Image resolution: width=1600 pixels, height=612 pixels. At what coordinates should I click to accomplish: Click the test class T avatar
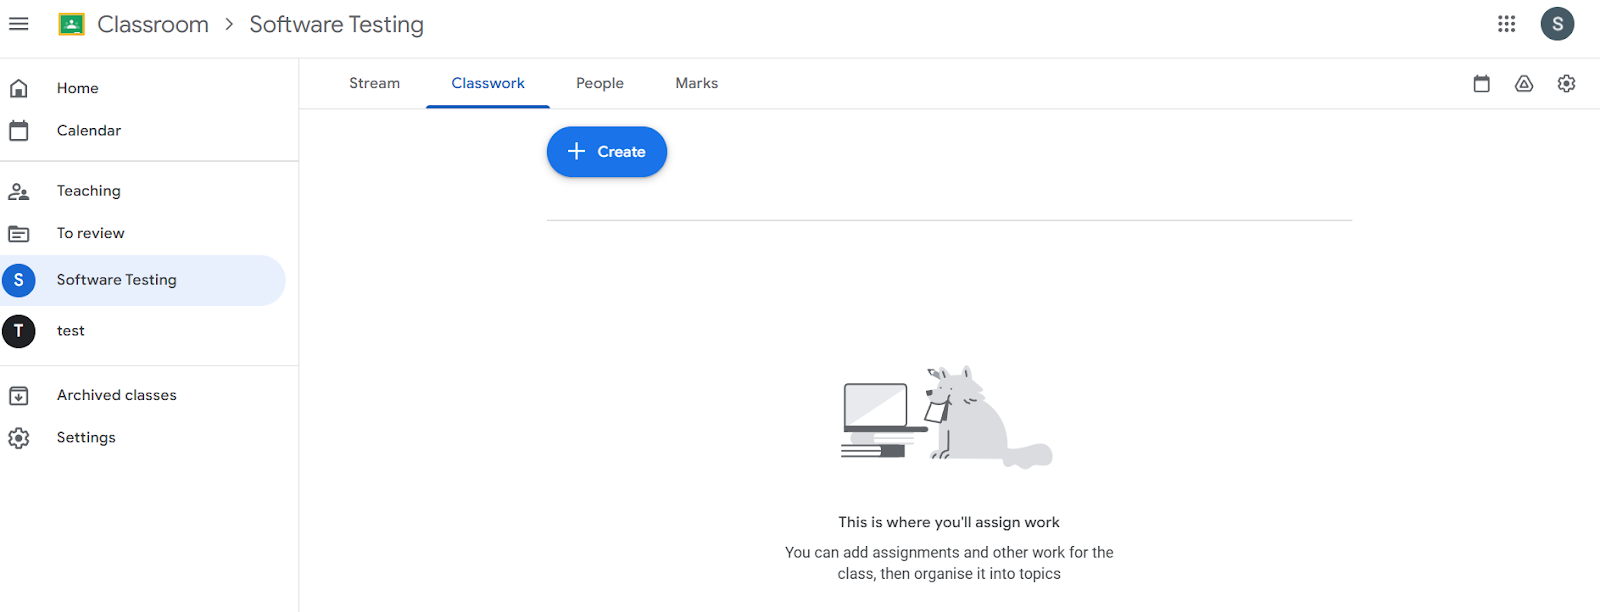coord(19,331)
